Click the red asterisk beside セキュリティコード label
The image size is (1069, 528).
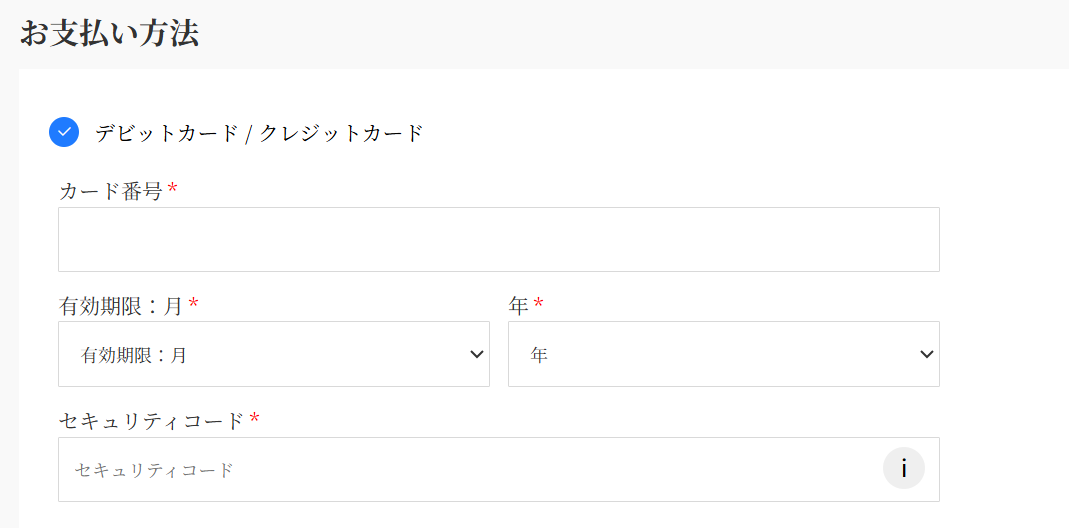point(255,419)
